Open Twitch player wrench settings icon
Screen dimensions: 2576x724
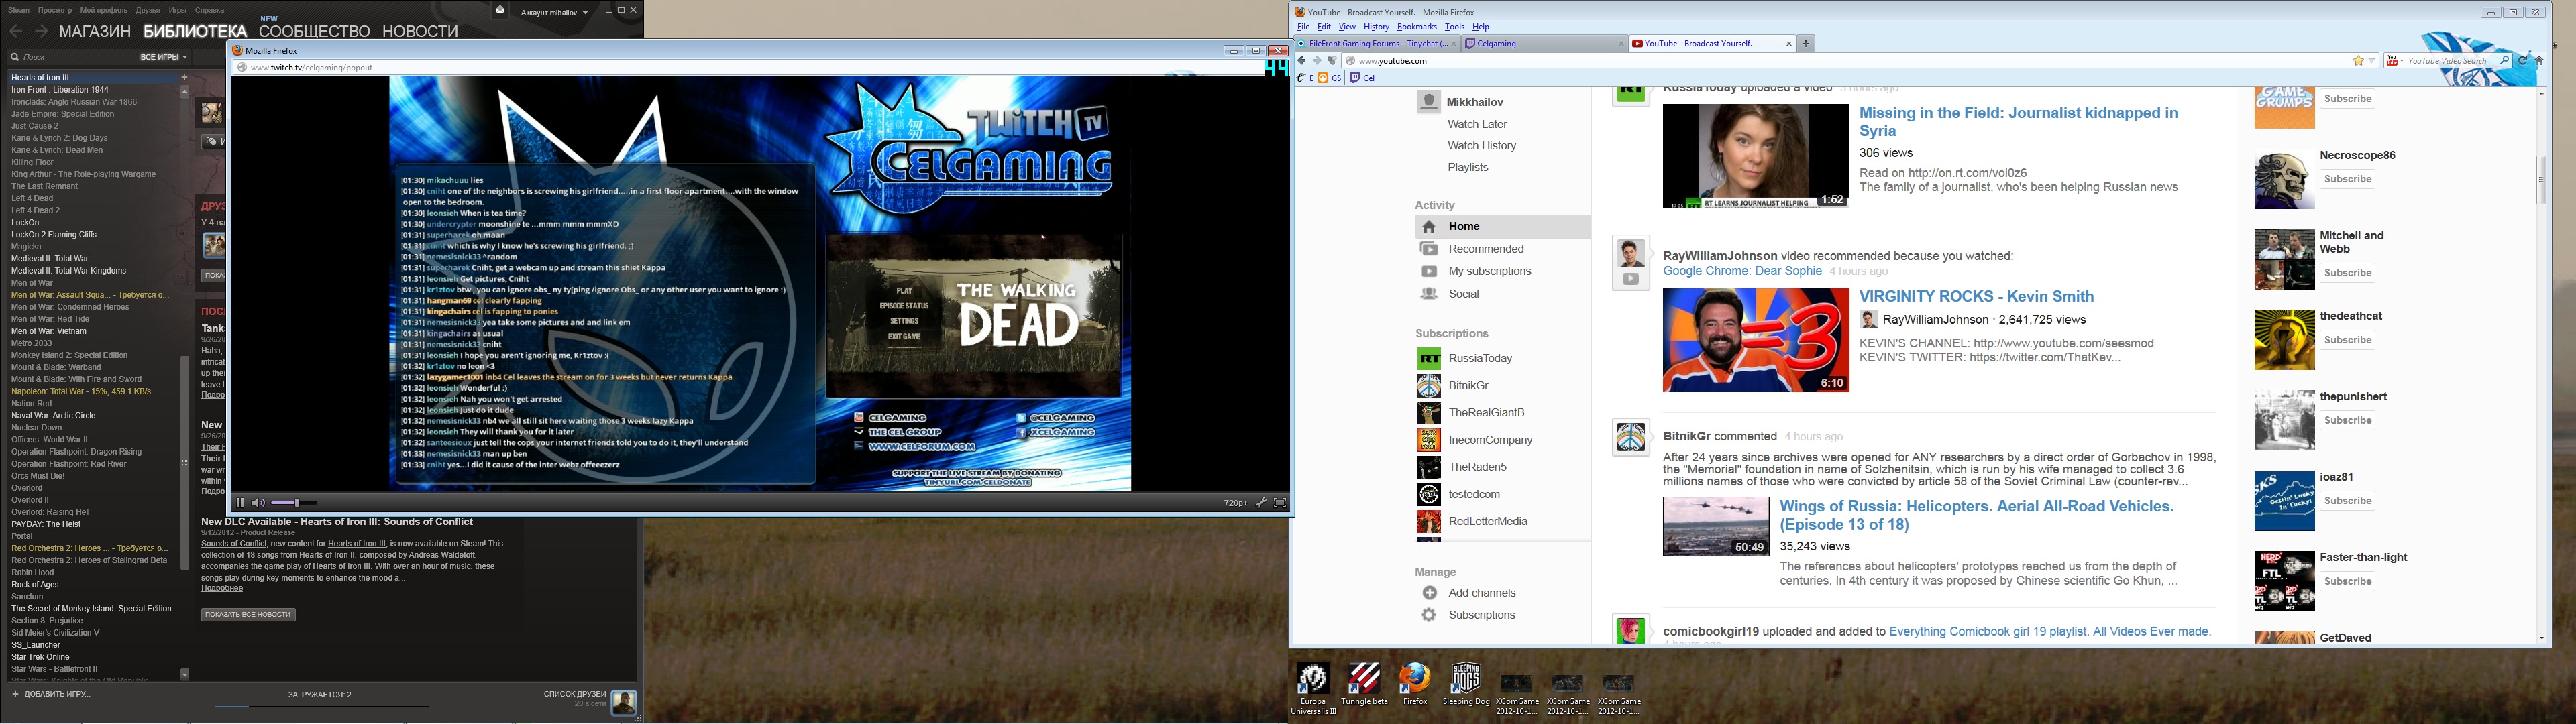pyautogui.click(x=1261, y=503)
